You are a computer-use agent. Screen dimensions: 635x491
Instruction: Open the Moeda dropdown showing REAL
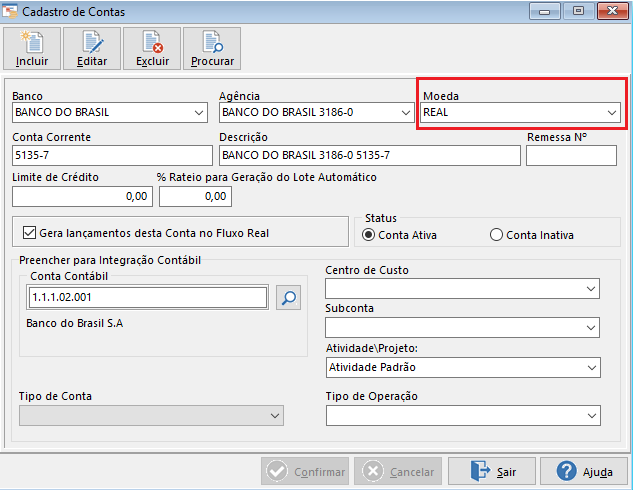[520, 113]
